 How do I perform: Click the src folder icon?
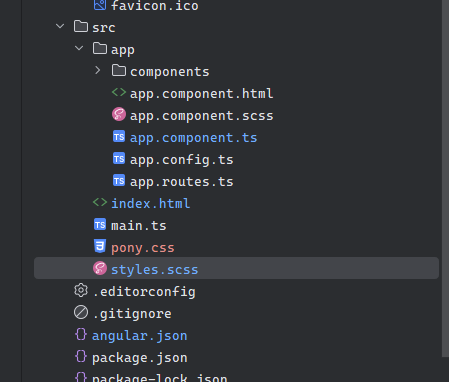(x=81, y=26)
